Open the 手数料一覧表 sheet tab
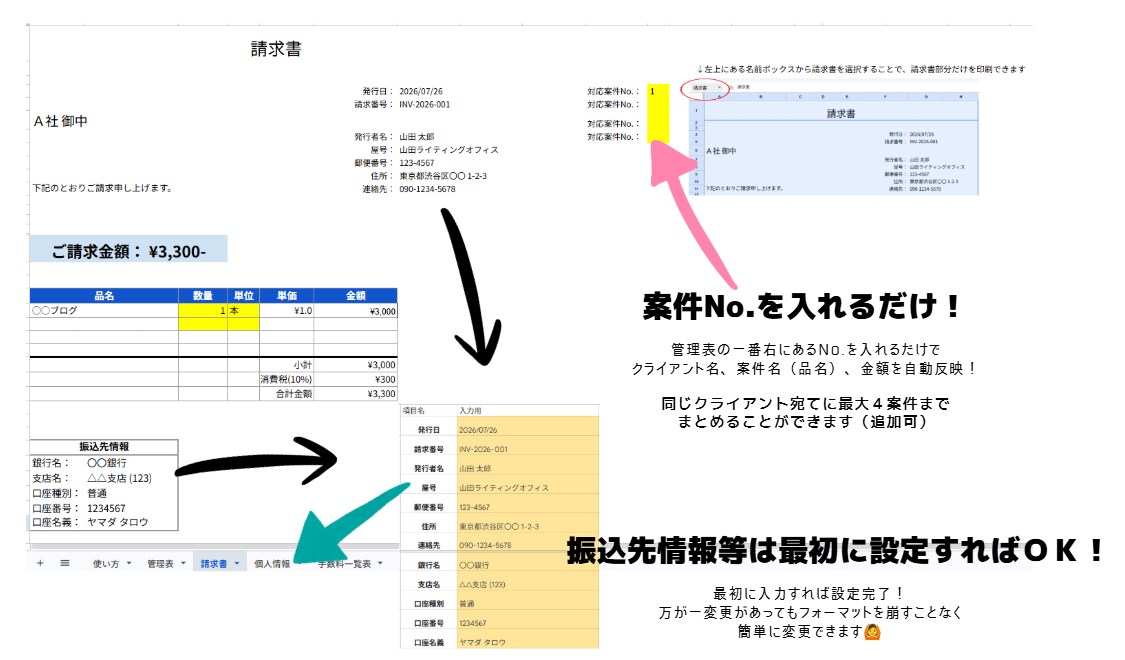Screen dimensions: 1125x660 (x=345, y=564)
